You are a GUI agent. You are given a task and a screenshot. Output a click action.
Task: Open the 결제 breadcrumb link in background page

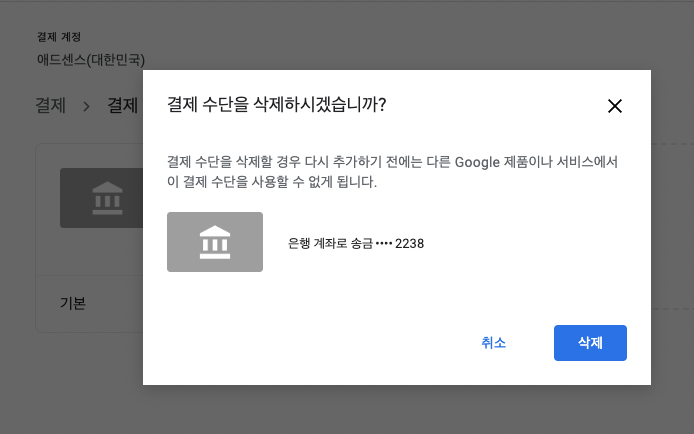[x=50, y=105]
